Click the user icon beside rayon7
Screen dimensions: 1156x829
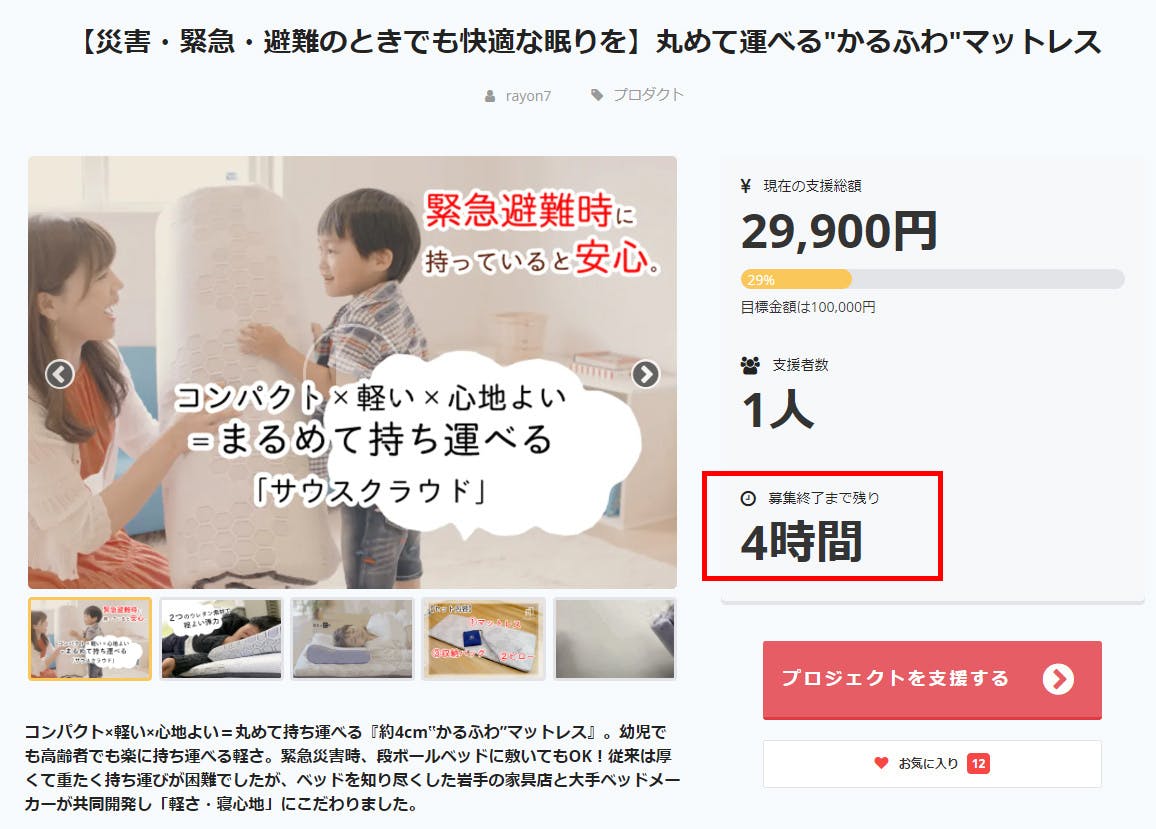(490, 96)
